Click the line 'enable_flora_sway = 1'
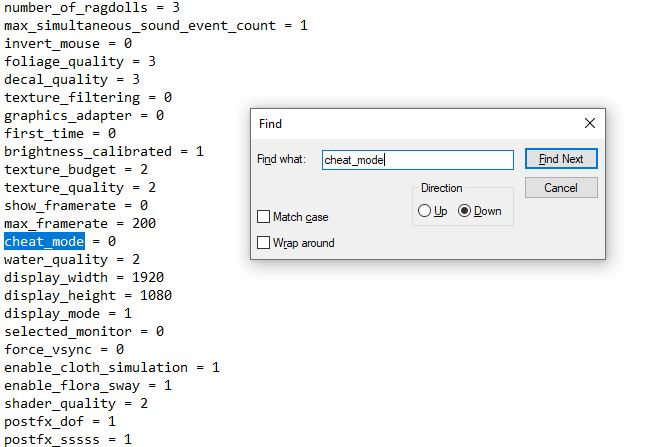The width and height of the screenshot is (651, 447). pos(88,386)
